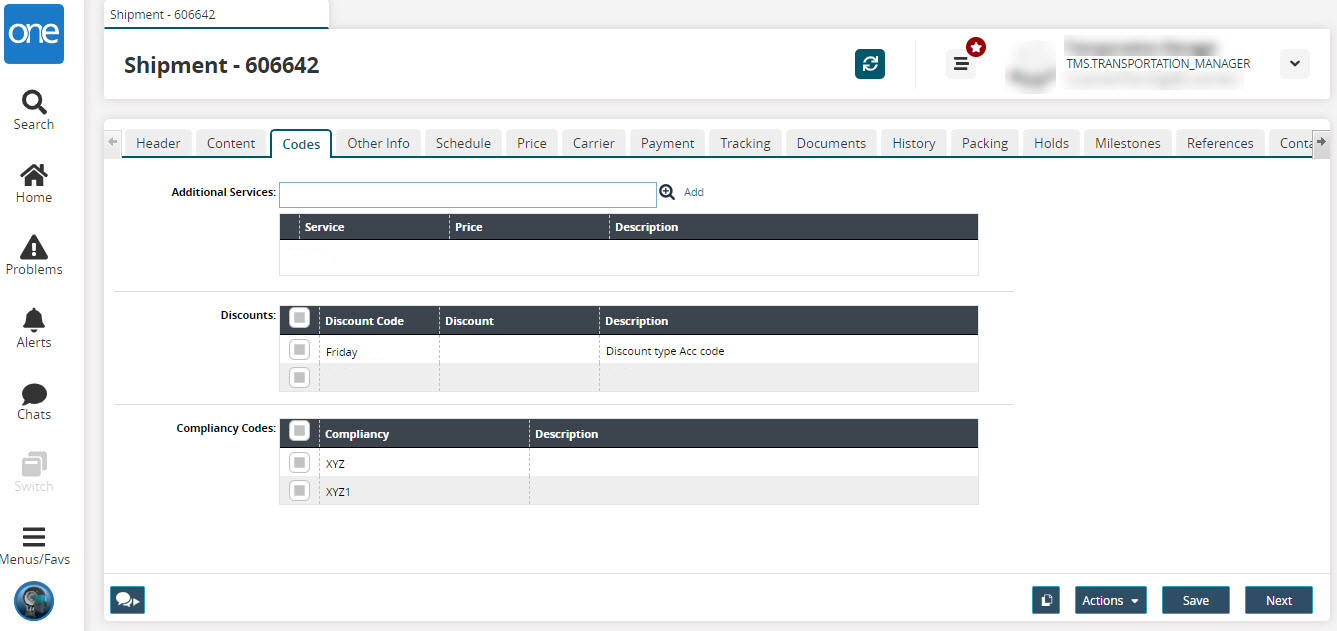
Task: Open the Carrier tab
Action: [x=594, y=143]
